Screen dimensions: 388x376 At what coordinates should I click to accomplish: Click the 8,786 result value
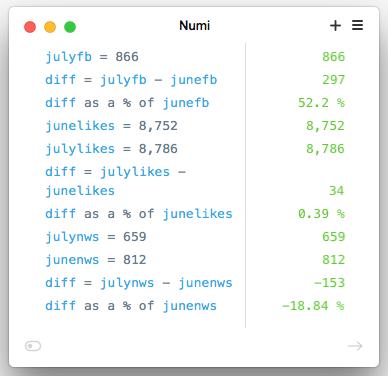[325, 149]
